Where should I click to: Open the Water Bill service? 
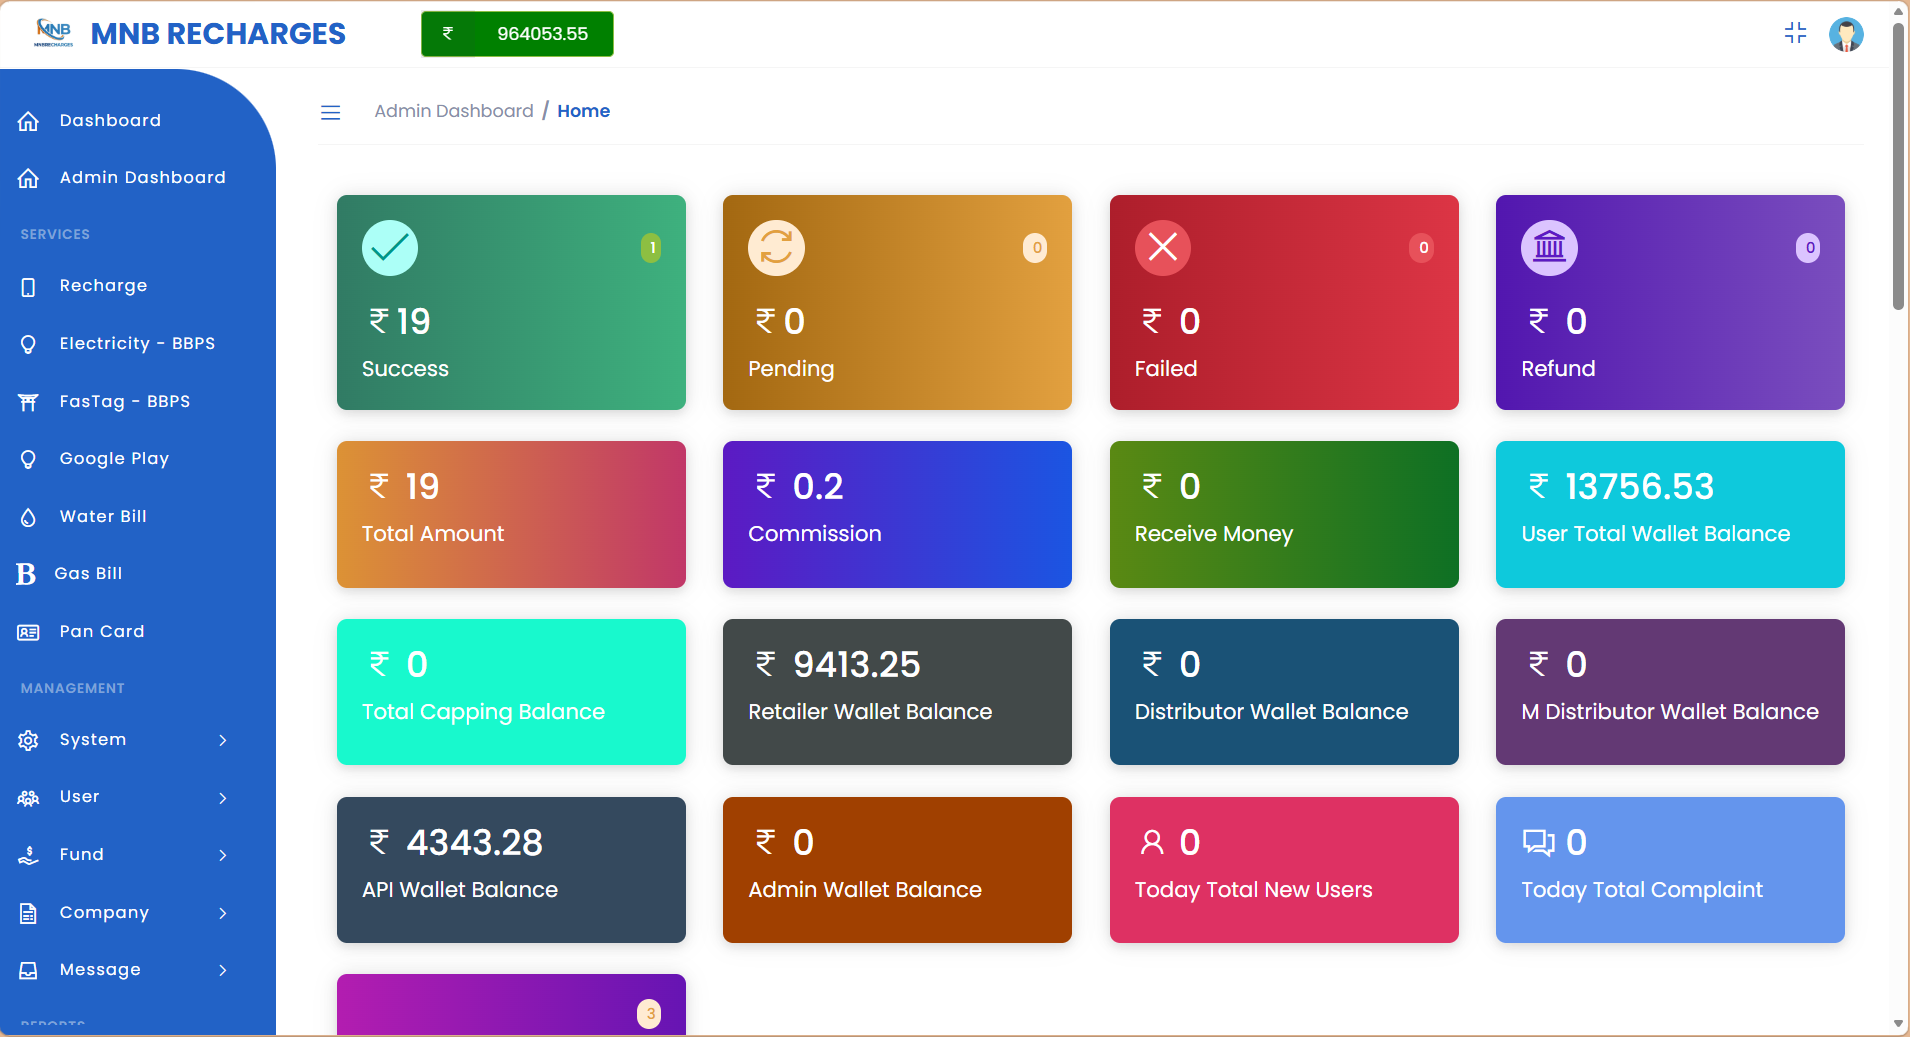pyautogui.click(x=103, y=517)
